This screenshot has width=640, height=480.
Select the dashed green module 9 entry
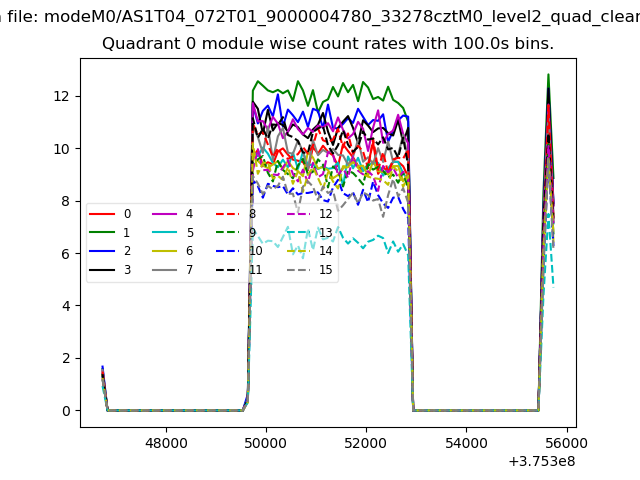pyautogui.click(x=237, y=233)
